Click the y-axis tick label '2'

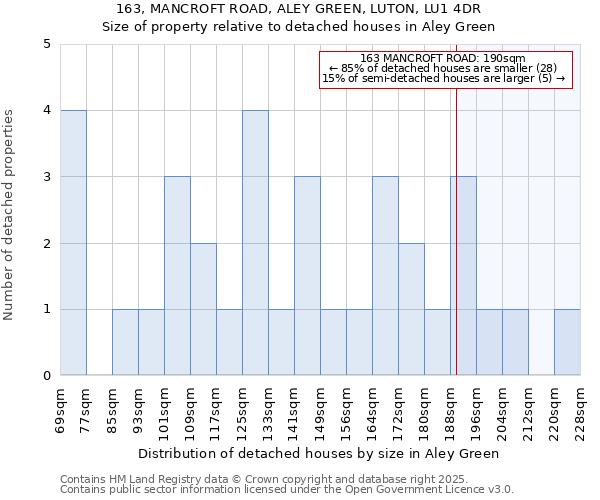click(47, 243)
